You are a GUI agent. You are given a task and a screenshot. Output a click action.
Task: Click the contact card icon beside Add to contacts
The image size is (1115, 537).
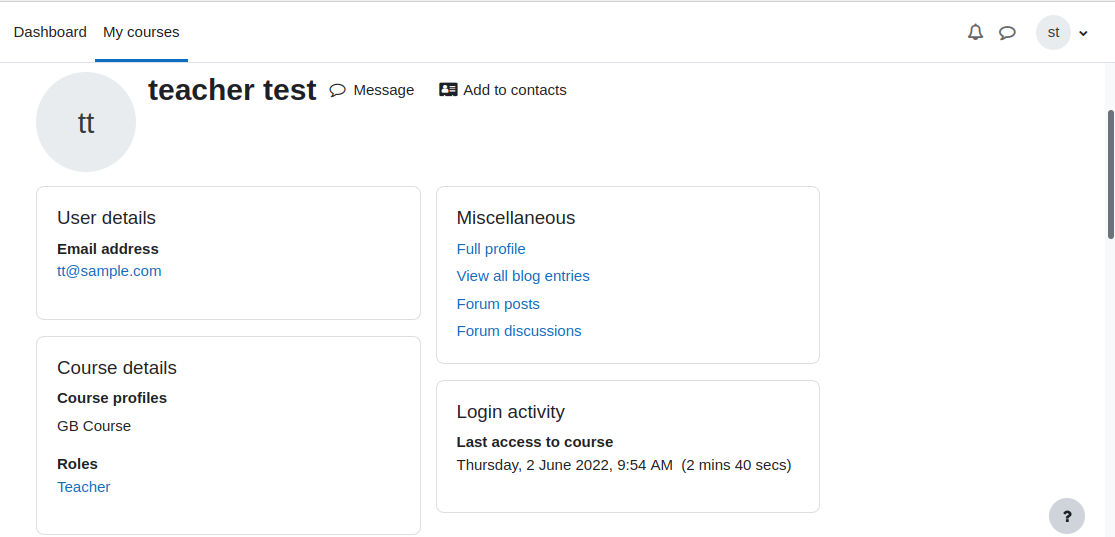[x=448, y=90]
